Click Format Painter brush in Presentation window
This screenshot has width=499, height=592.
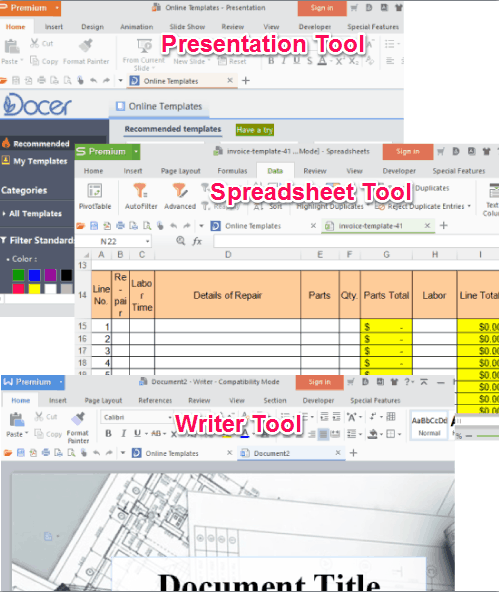(x=86, y=45)
